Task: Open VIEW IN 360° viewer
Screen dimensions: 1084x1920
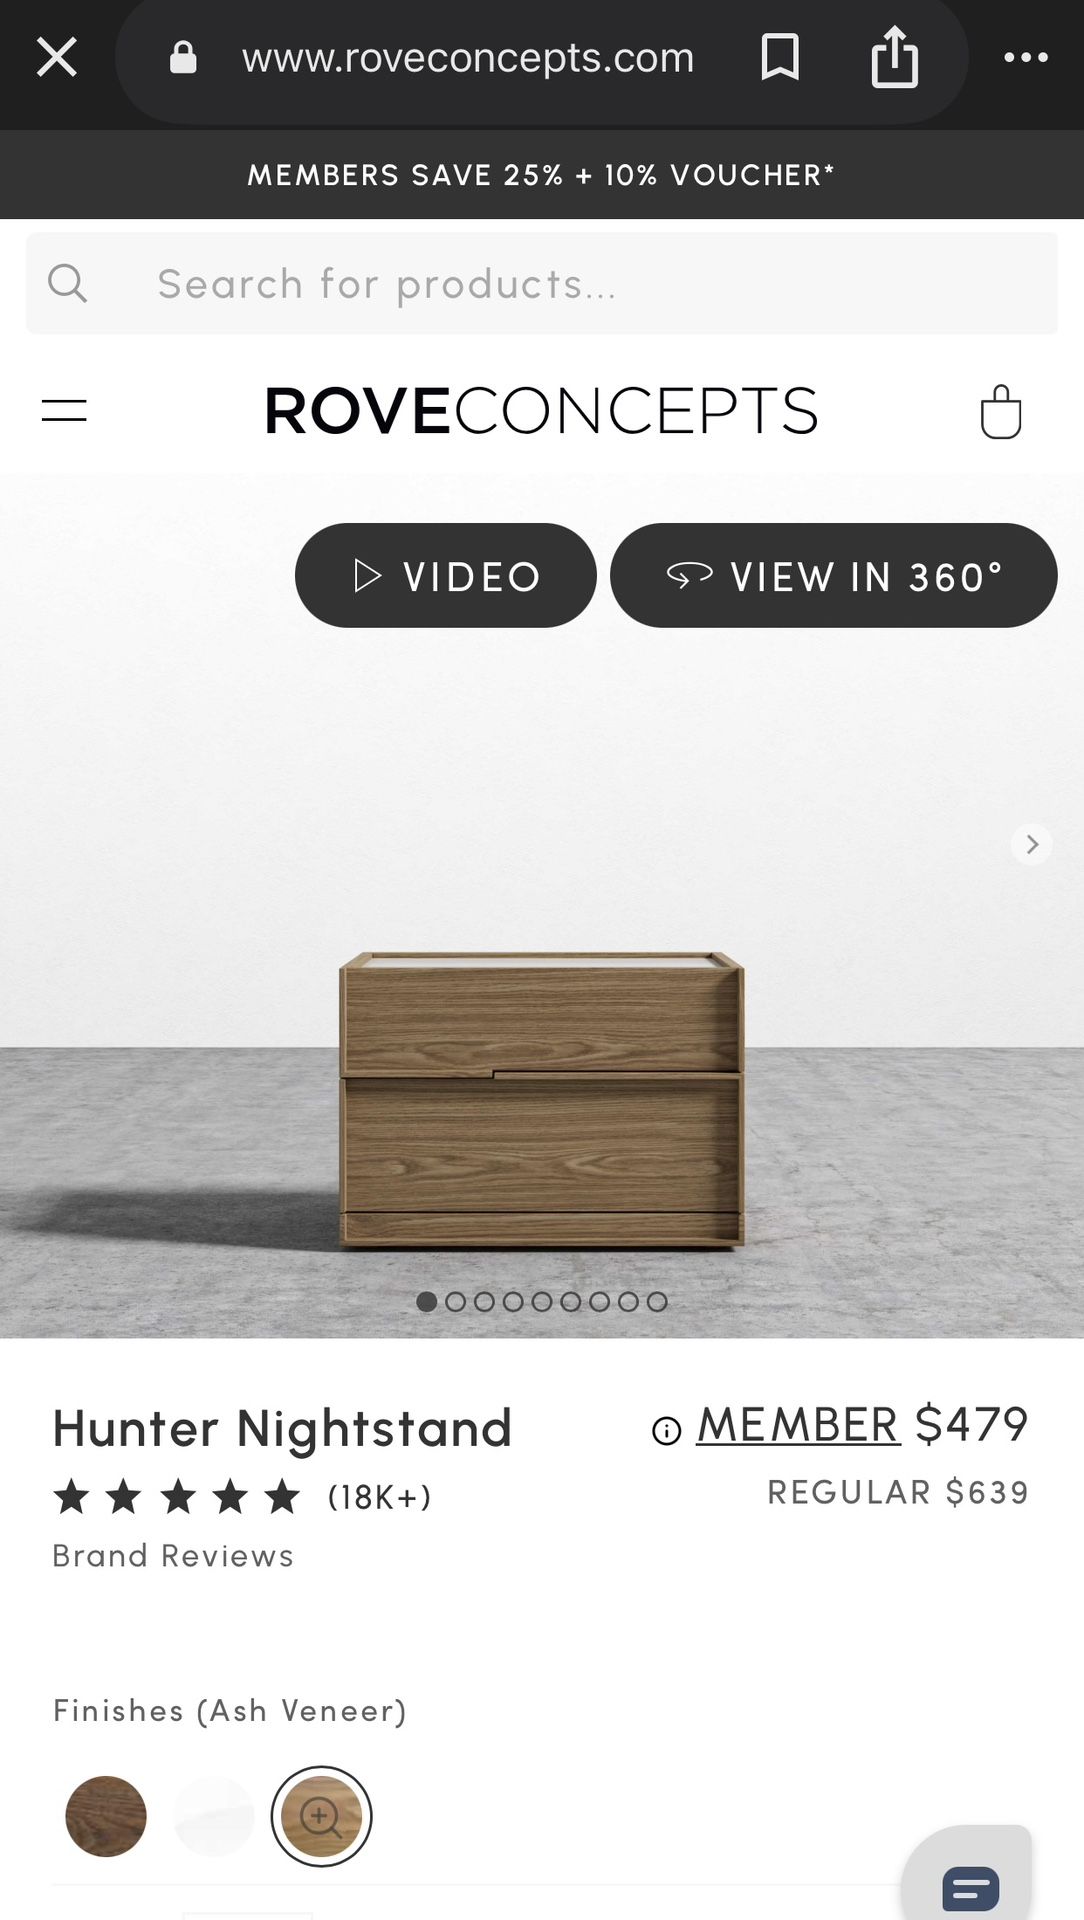Action: point(834,576)
